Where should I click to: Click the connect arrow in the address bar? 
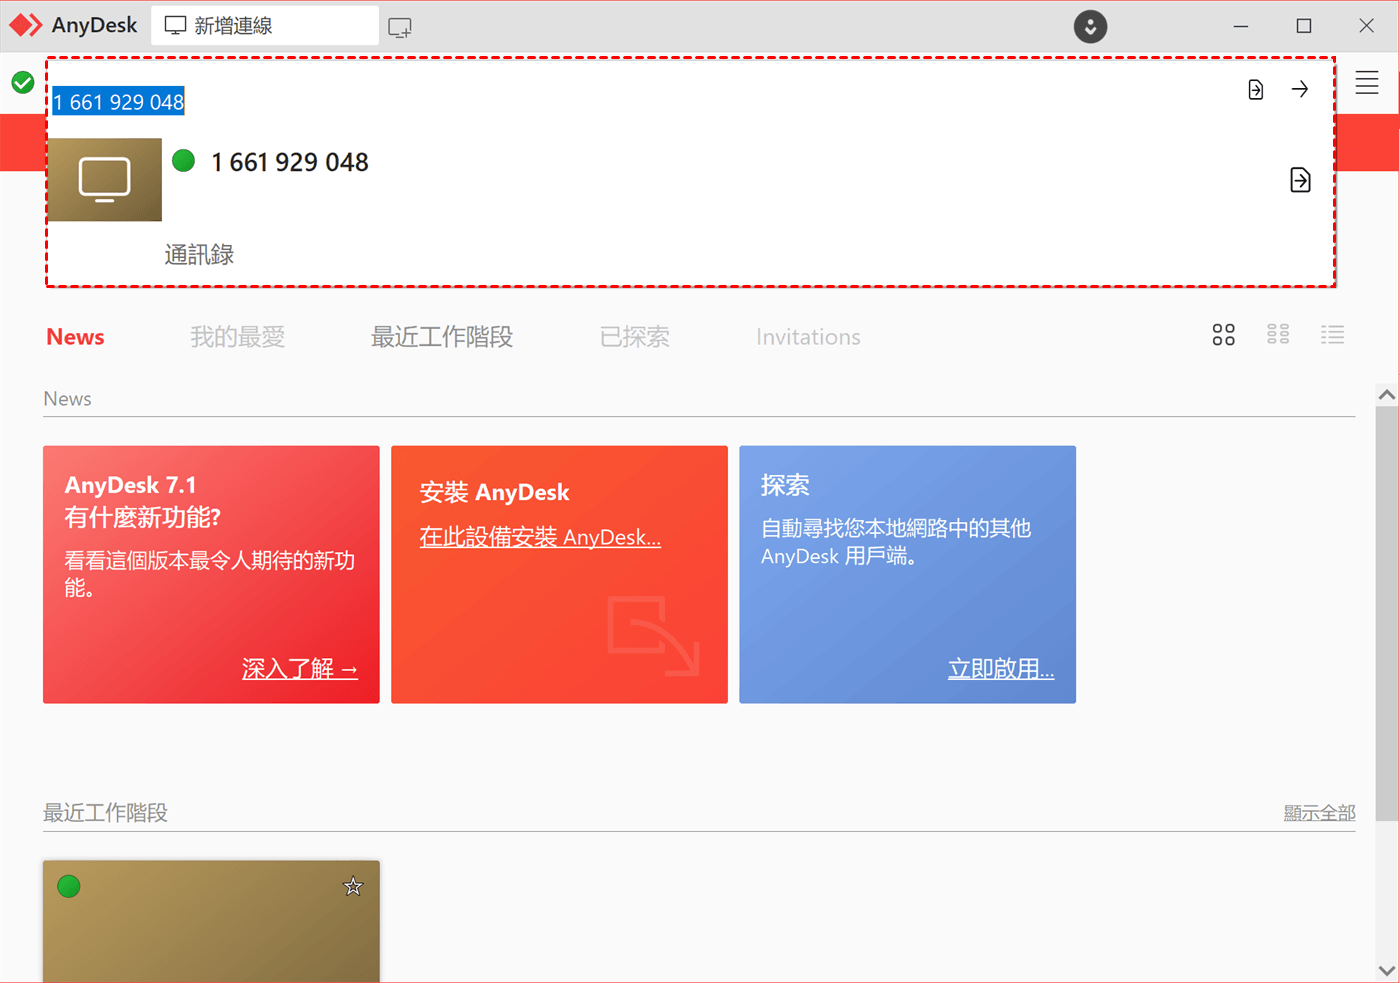pyautogui.click(x=1300, y=90)
